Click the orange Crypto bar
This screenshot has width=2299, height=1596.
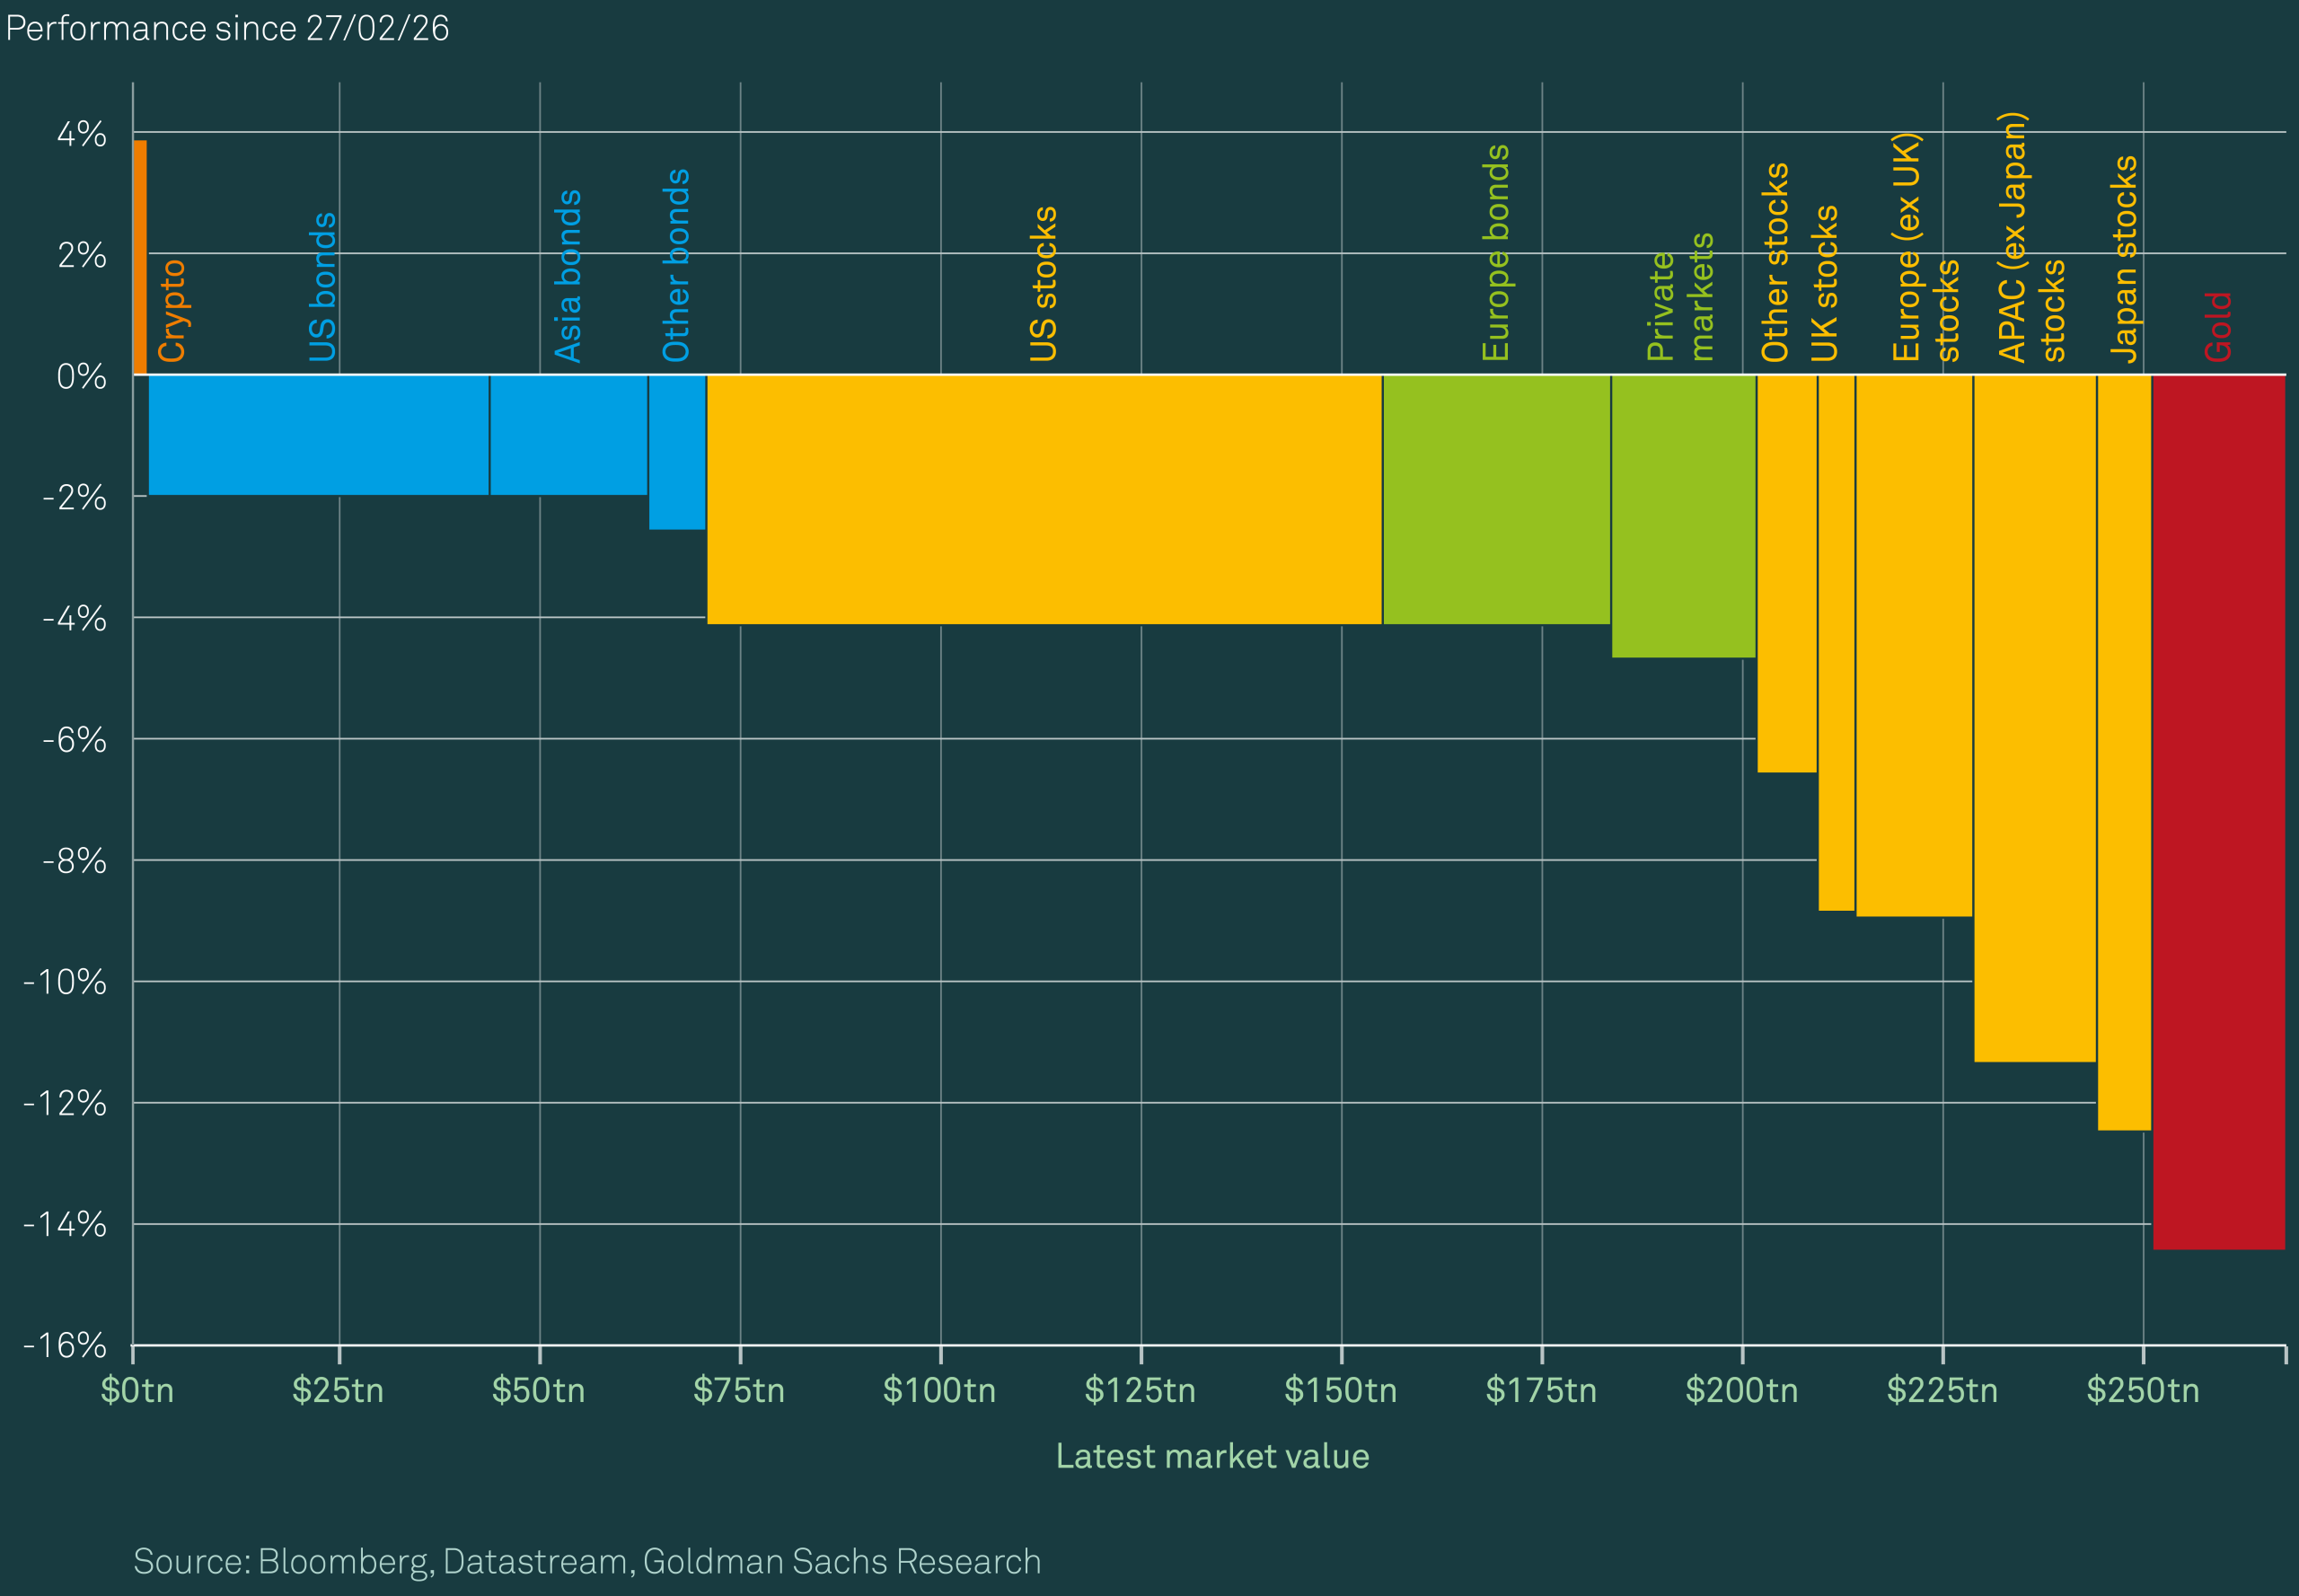click(x=140, y=258)
